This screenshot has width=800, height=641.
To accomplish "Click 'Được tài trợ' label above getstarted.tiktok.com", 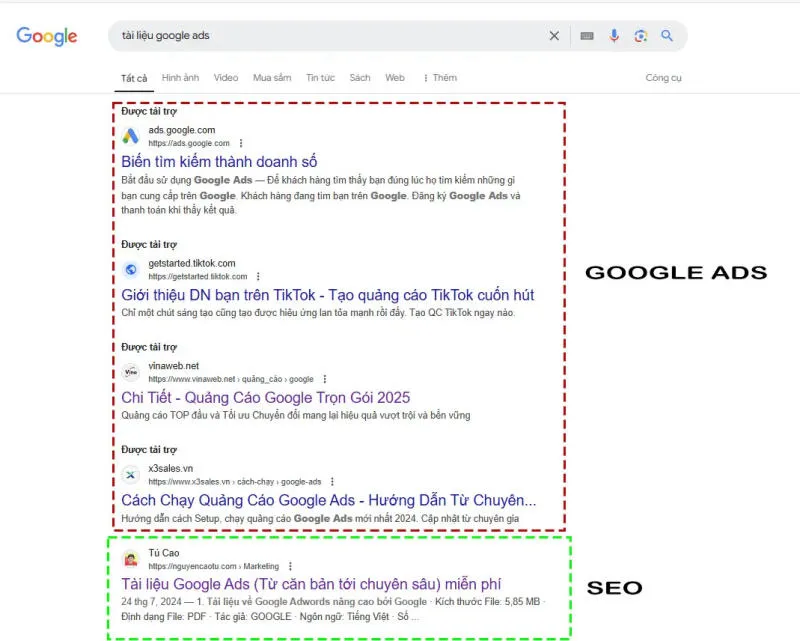I will 149,244.
